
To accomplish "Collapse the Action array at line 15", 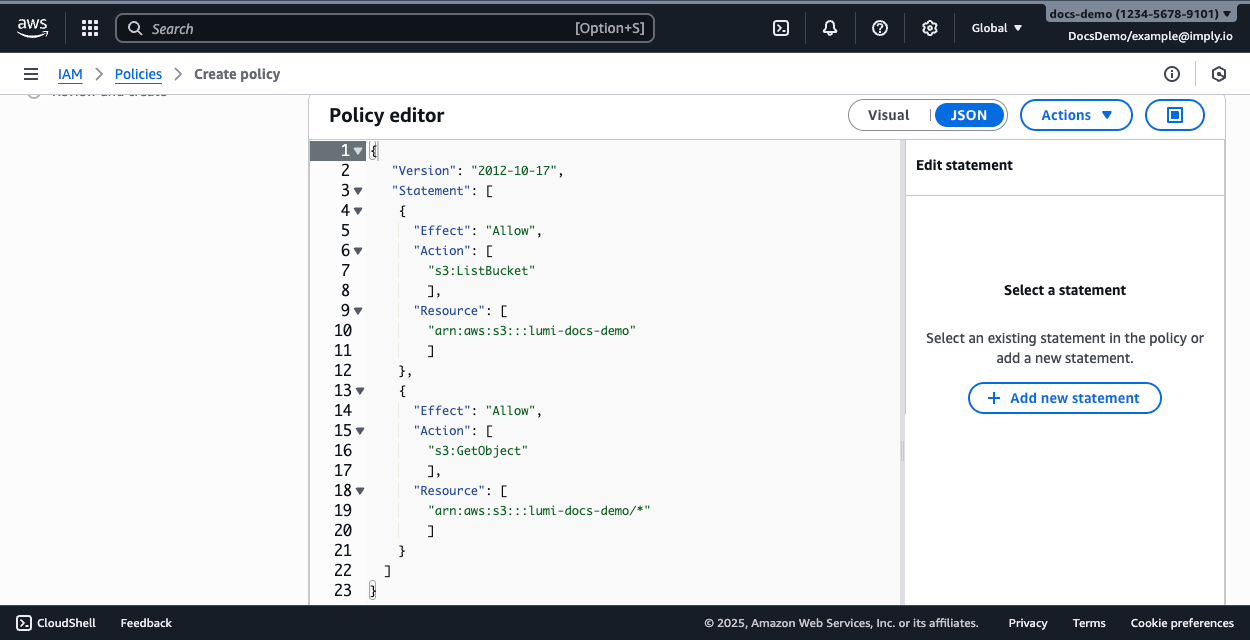I will [359, 431].
